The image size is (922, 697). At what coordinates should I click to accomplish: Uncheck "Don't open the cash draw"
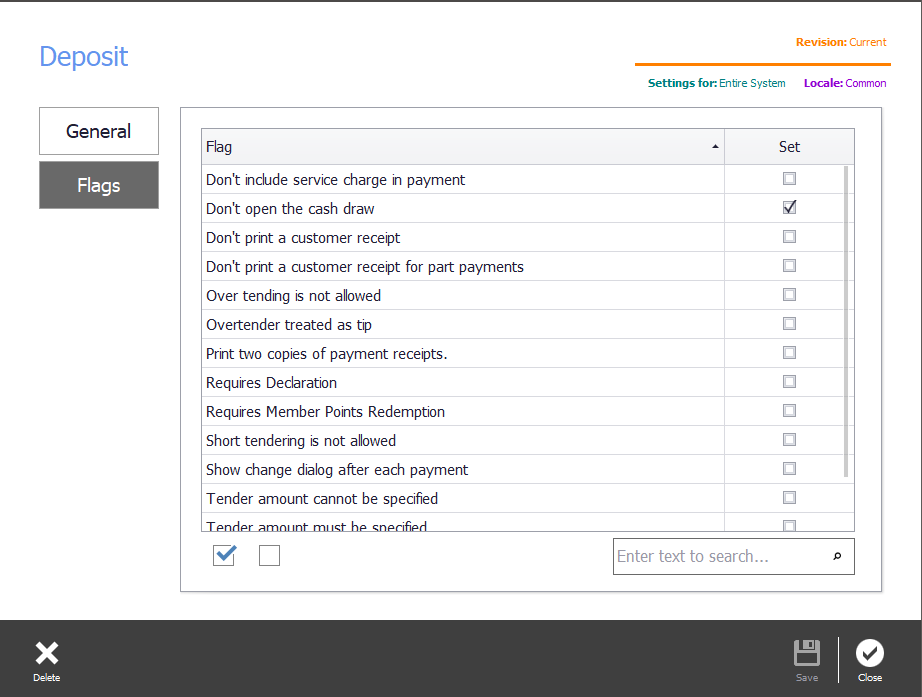point(789,208)
